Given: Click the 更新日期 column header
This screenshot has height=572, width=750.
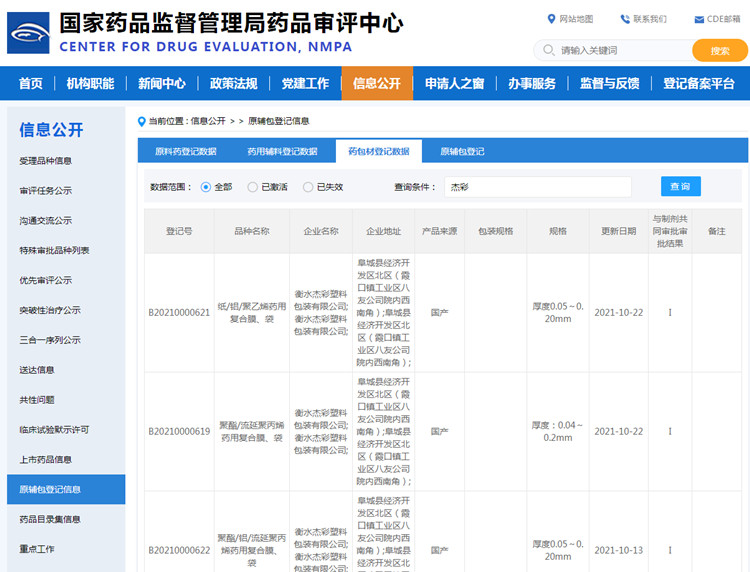Looking at the screenshot, I should click(618, 231).
